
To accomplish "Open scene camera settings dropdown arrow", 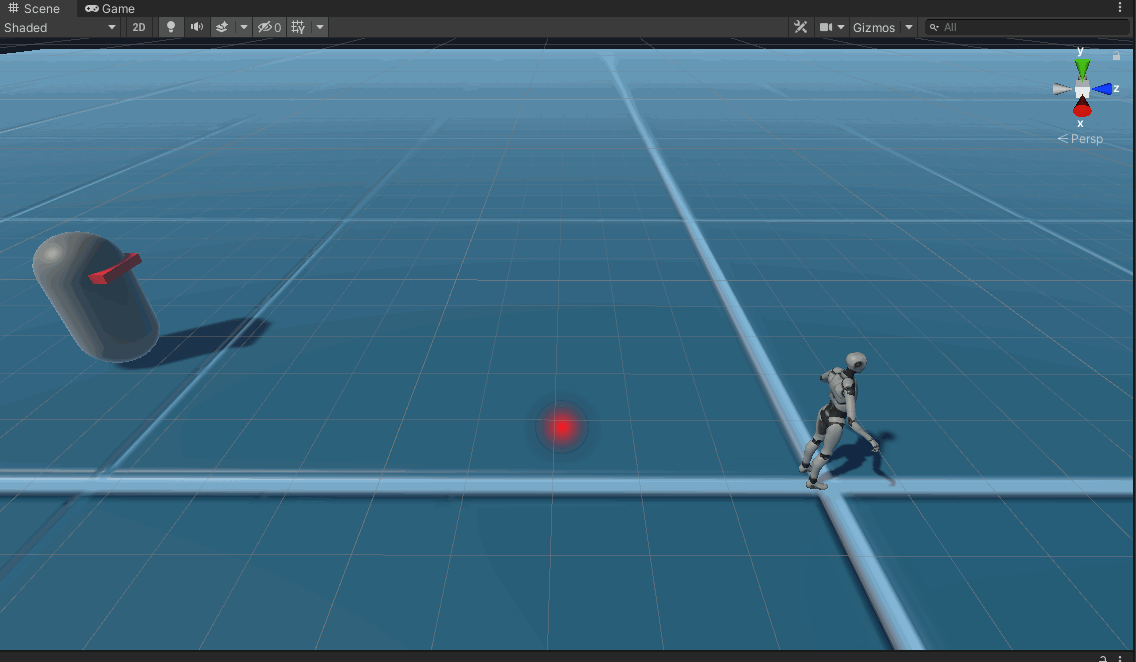I will 840,28.
